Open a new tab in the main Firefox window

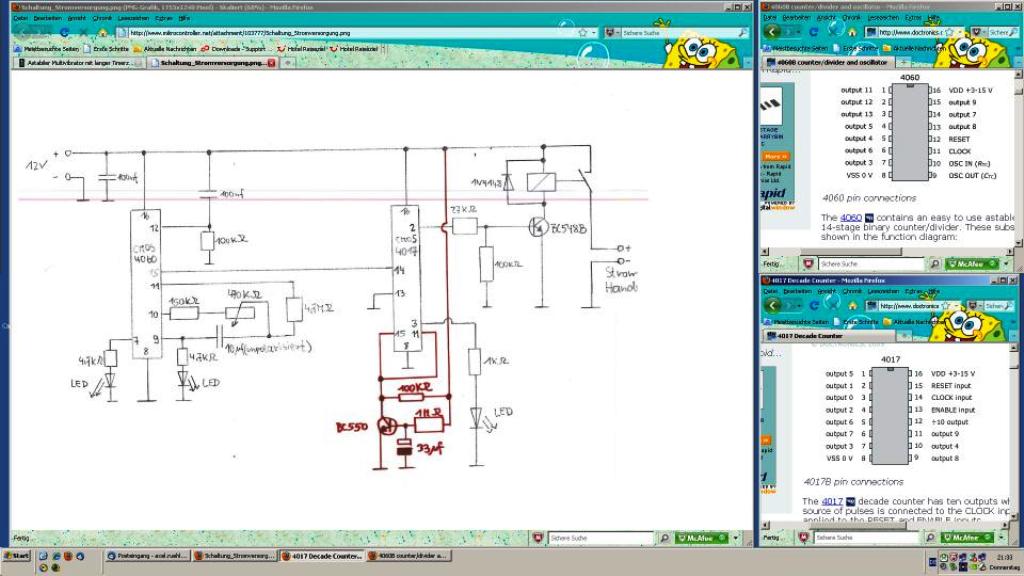(x=287, y=63)
